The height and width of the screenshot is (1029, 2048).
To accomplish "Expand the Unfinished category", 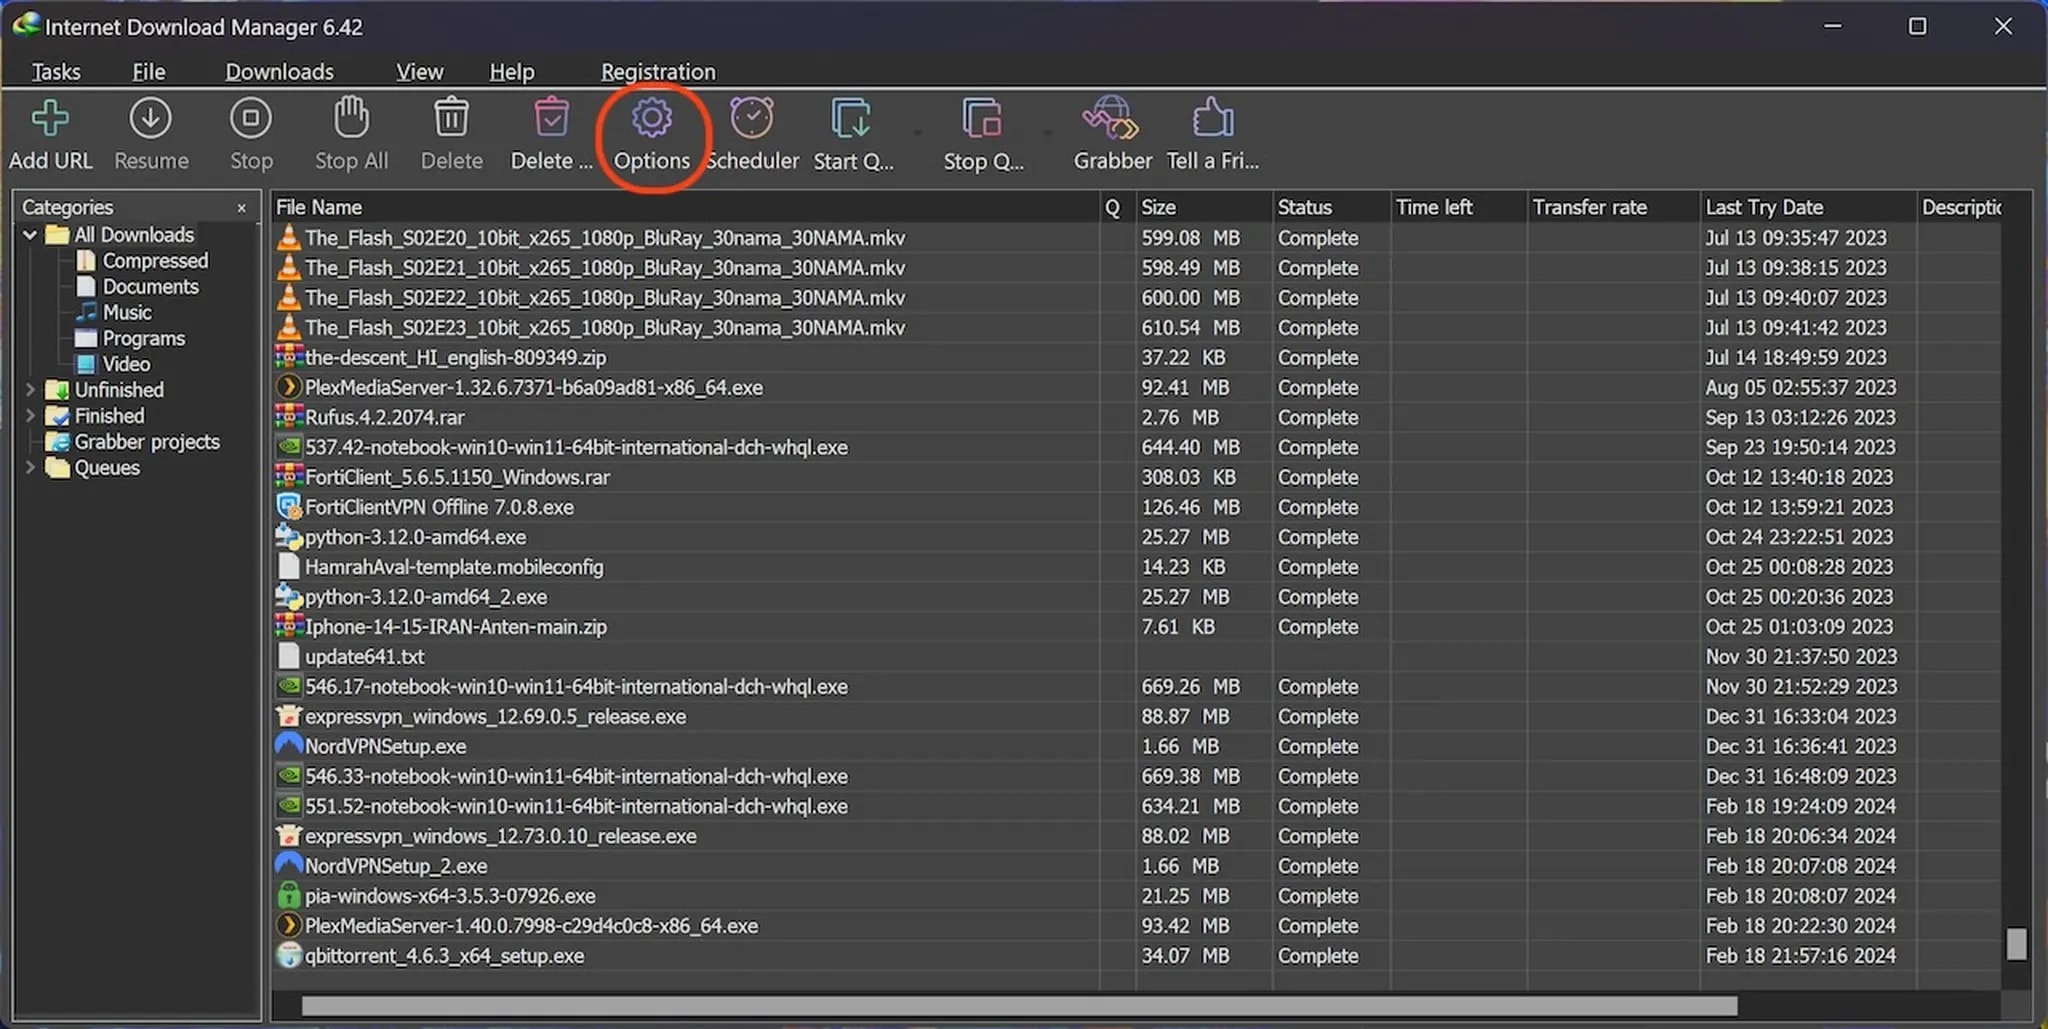I will (x=30, y=390).
